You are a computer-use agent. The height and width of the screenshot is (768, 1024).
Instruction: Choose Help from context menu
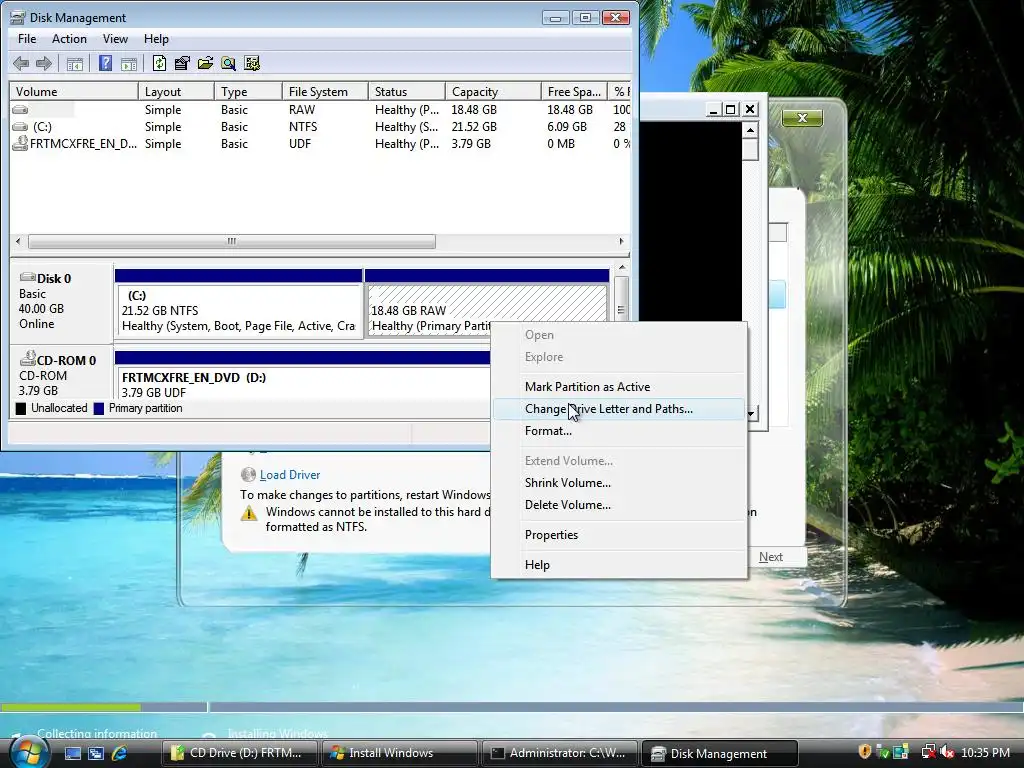(618, 565)
